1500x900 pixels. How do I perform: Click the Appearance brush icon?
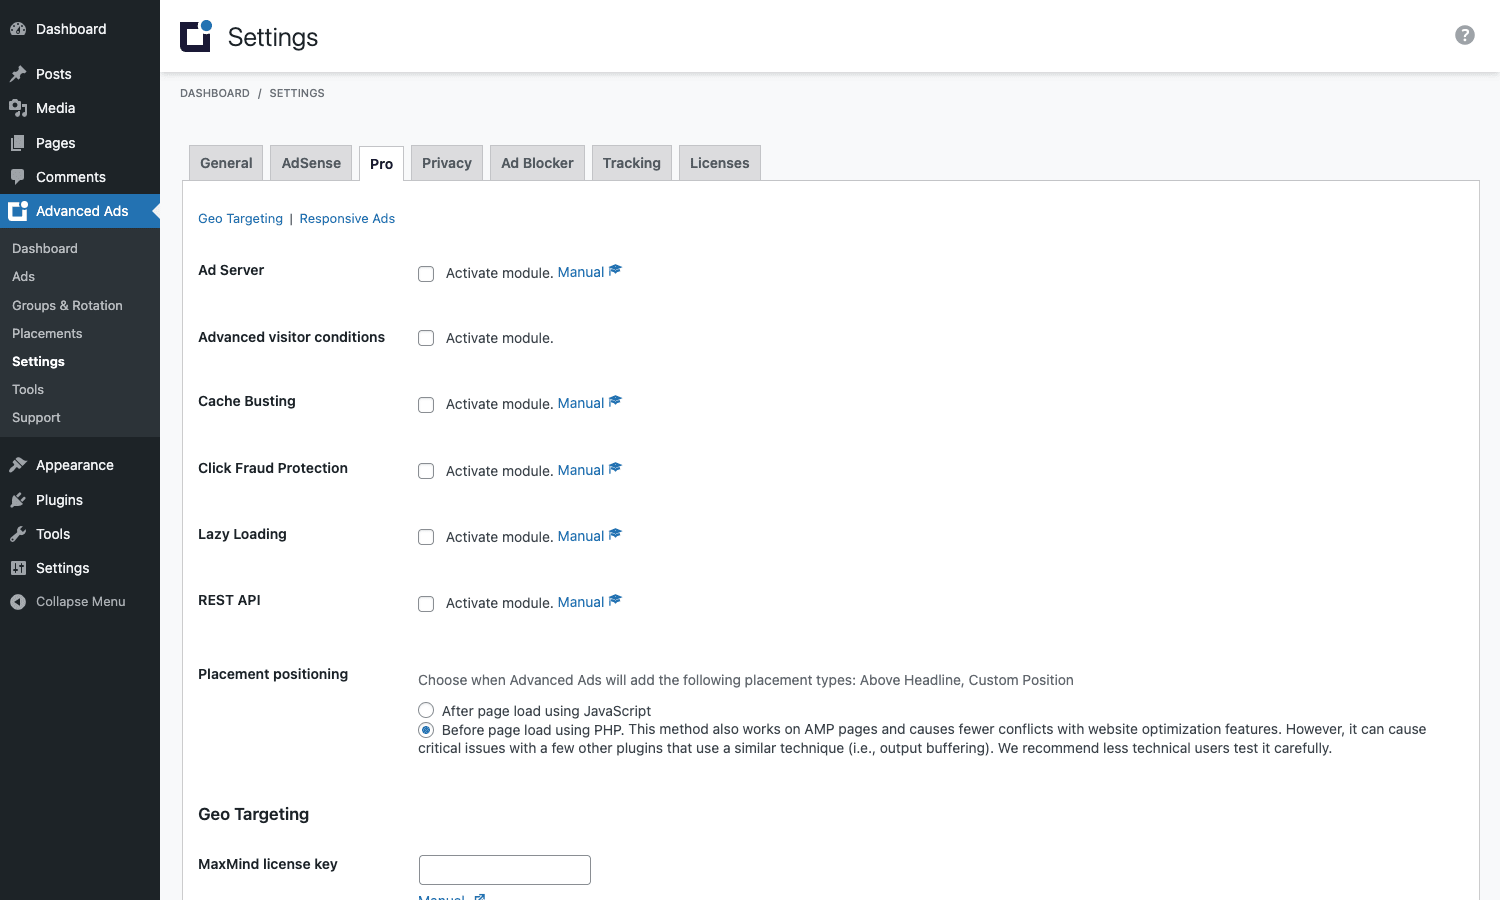18,465
